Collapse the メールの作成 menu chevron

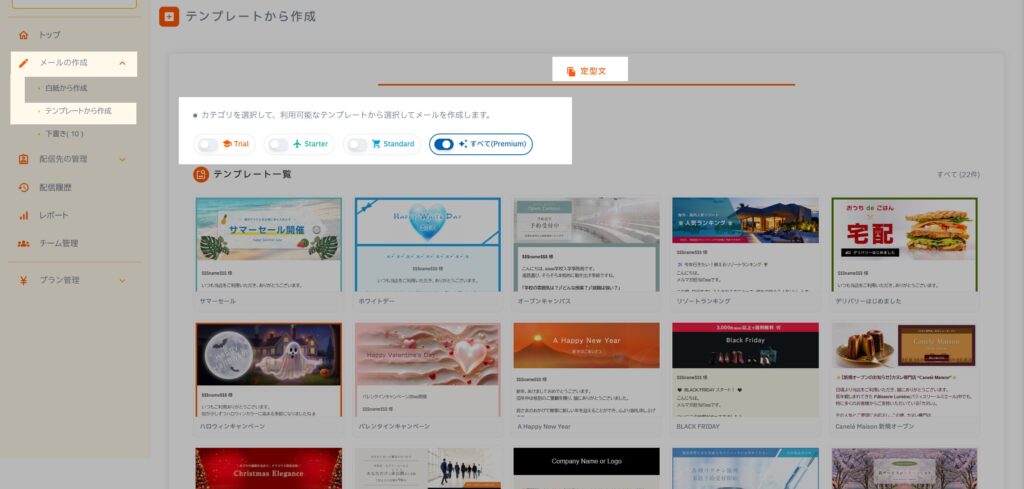pyautogui.click(x=122, y=63)
